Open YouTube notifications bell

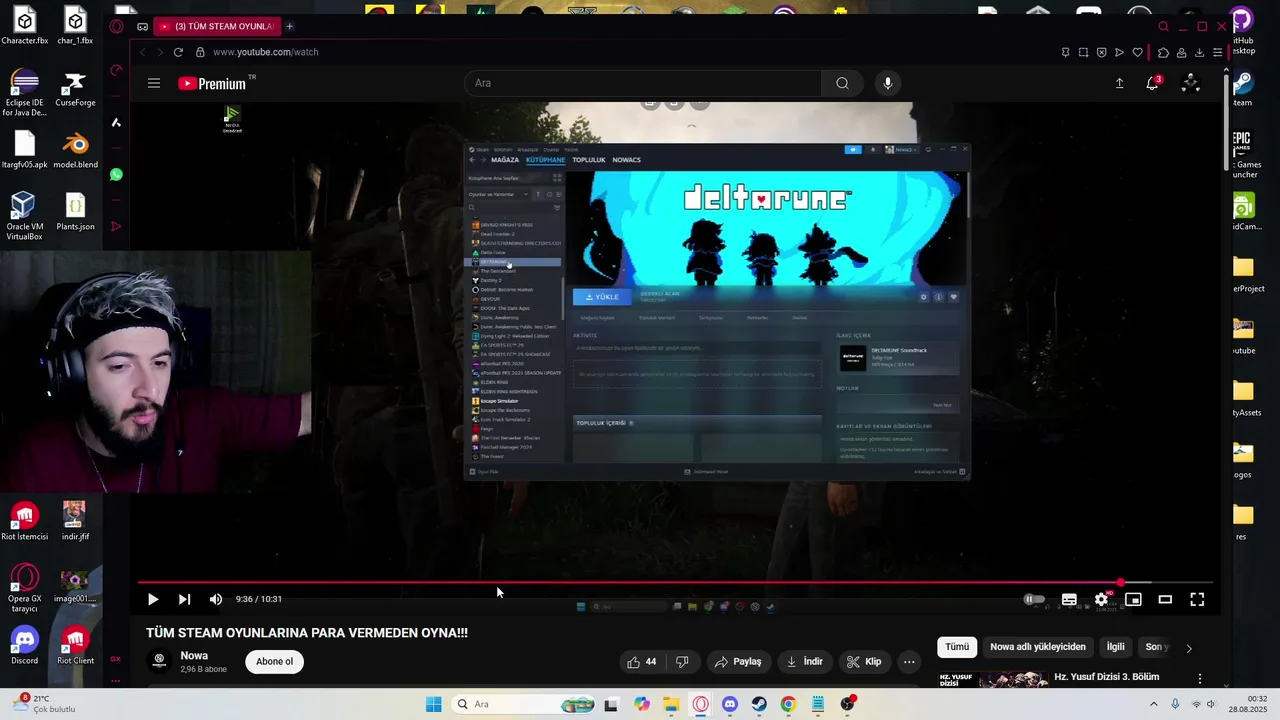coord(1153,83)
